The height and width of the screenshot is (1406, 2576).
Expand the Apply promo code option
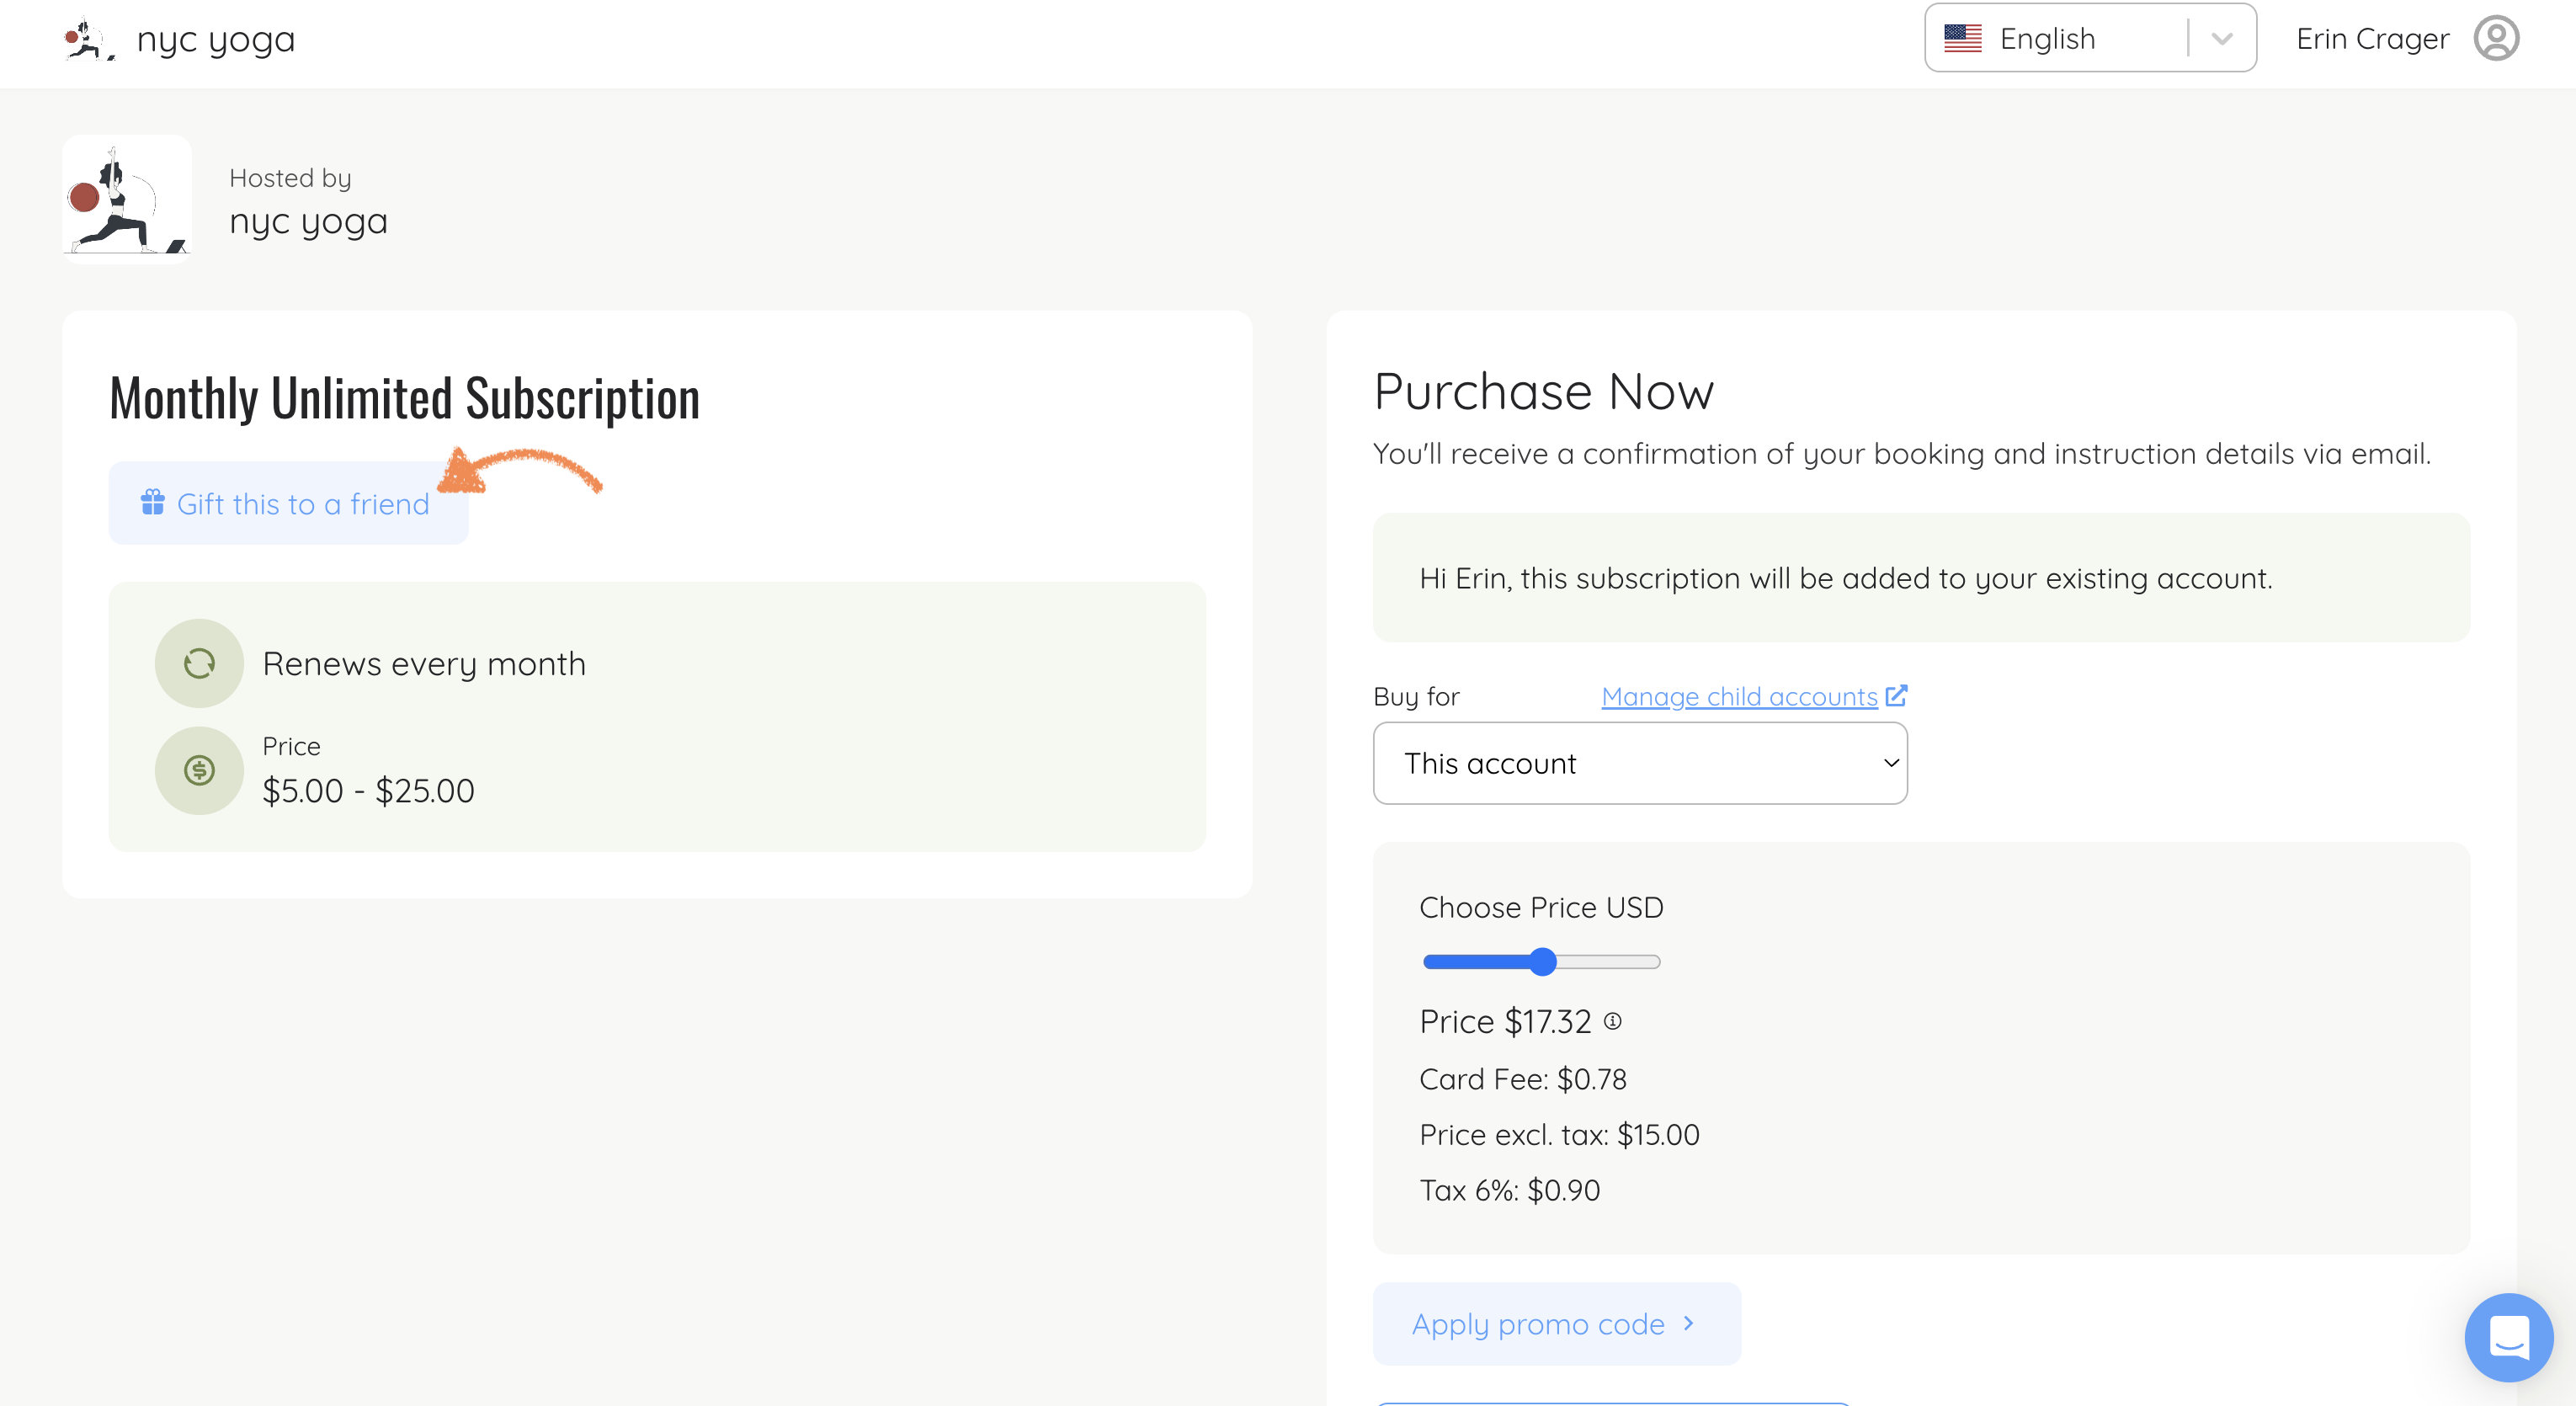click(x=1555, y=1323)
